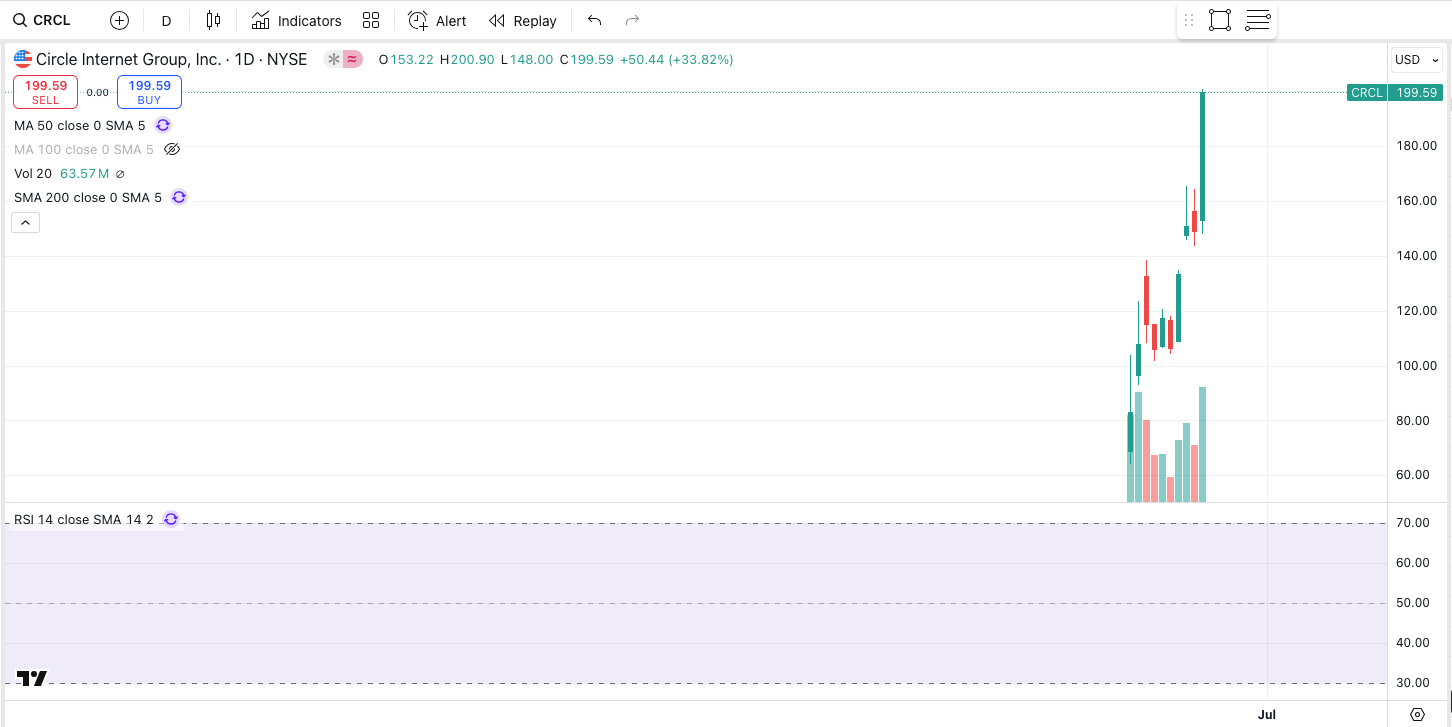The height and width of the screenshot is (727, 1452).
Task: Click the SMA 200 refresh icon
Action: pos(179,197)
